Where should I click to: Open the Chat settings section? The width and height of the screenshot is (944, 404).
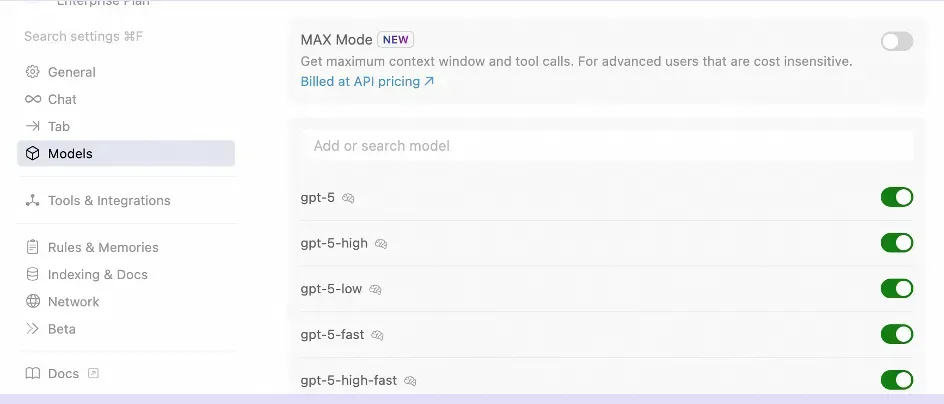pos(62,99)
